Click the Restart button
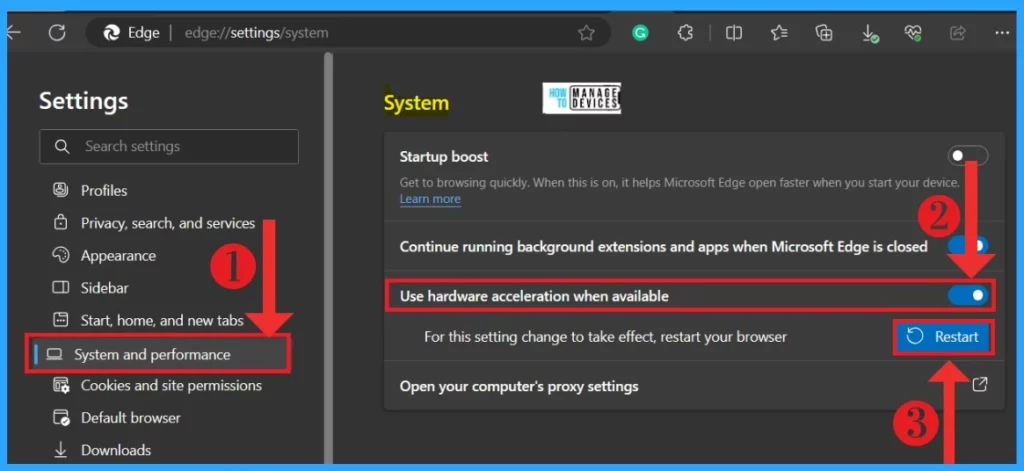Screen dimensions: 1024x471 pyautogui.click(x=944, y=337)
